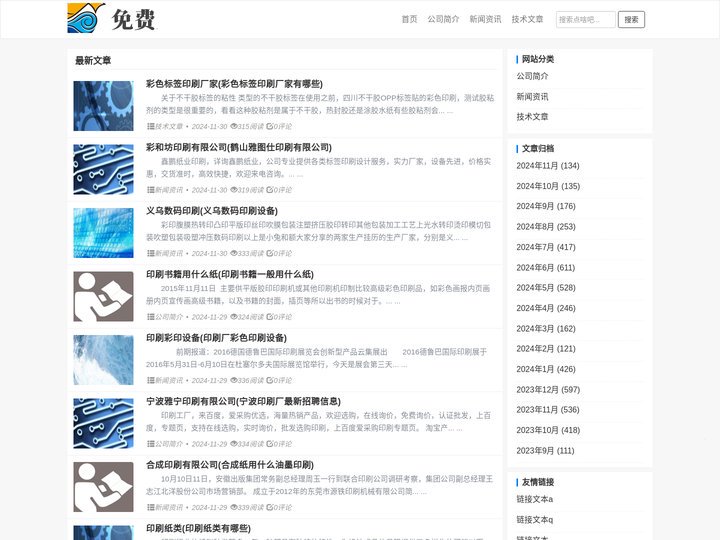Image resolution: width=720 pixels, height=540 pixels.
Task: Open article 印刷书籍用什么纸(印刷书籍一般用什么纸)
Action: pyautogui.click(x=230, y=274)
